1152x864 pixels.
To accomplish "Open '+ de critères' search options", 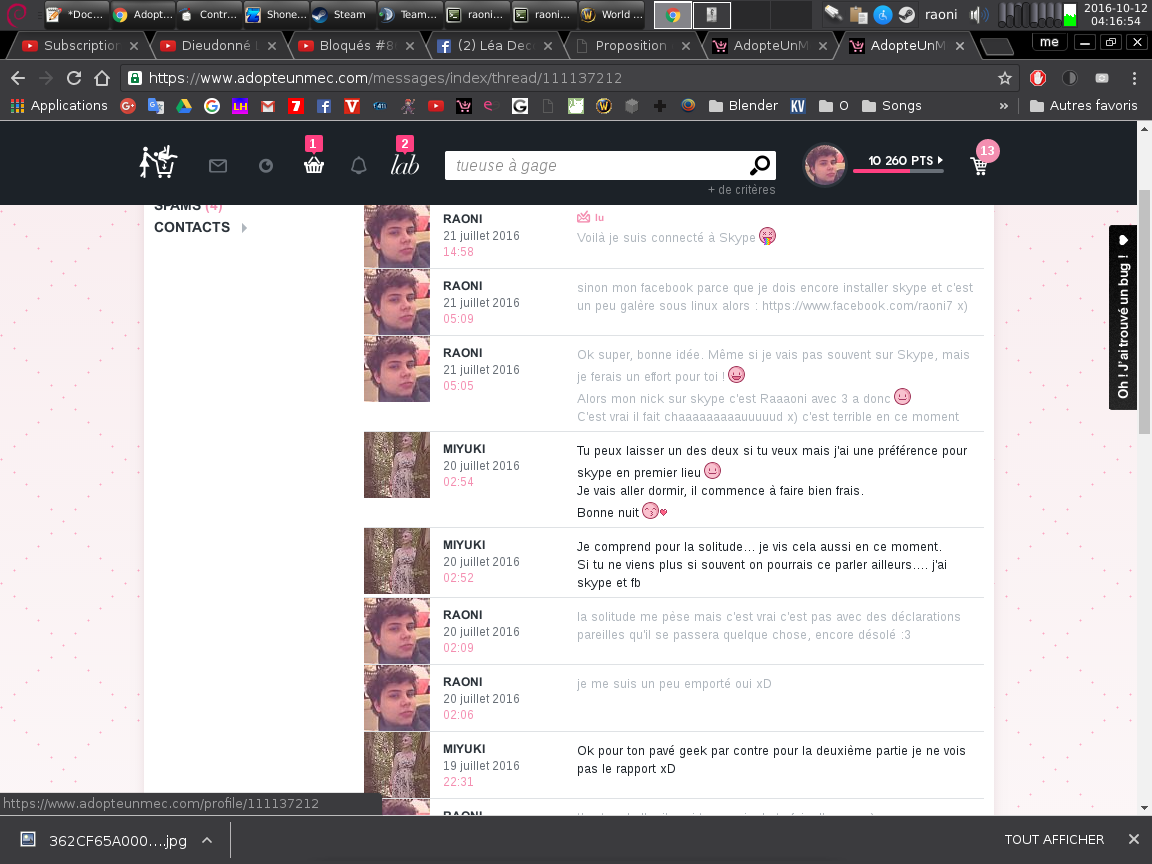I will point(741,190).
